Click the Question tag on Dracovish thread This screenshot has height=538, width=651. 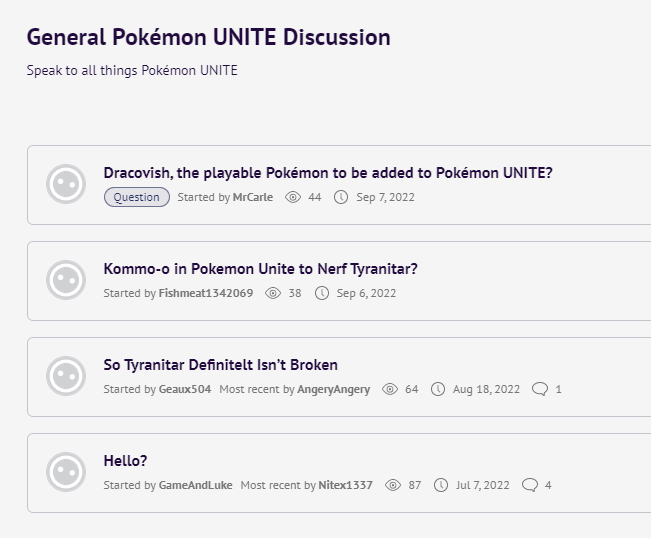point(137,197)
